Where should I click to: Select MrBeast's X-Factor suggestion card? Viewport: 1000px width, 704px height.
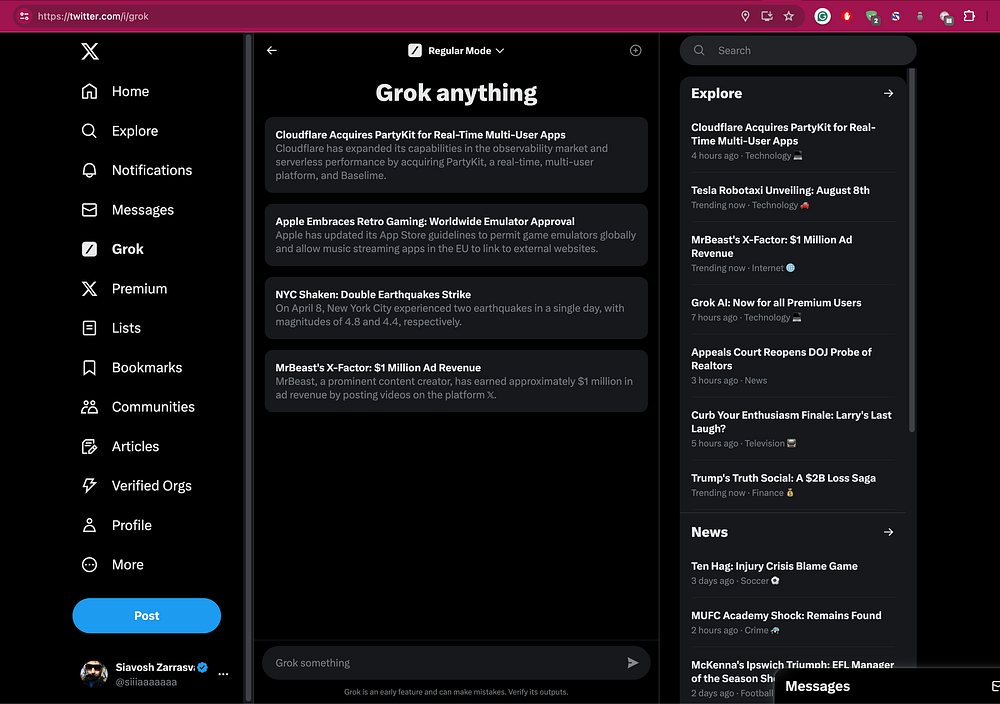pos(456,381)
